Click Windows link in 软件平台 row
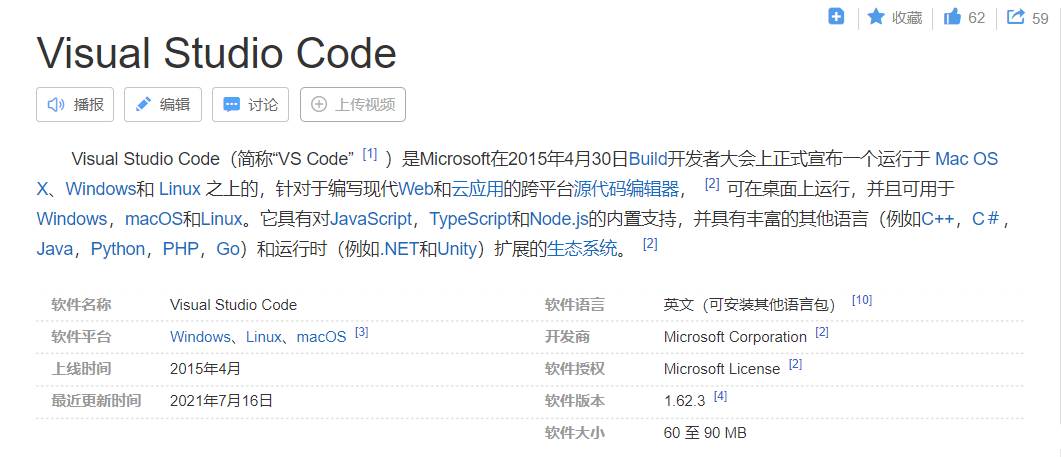Screen dimensions: 1061x457 pos(200,336)
